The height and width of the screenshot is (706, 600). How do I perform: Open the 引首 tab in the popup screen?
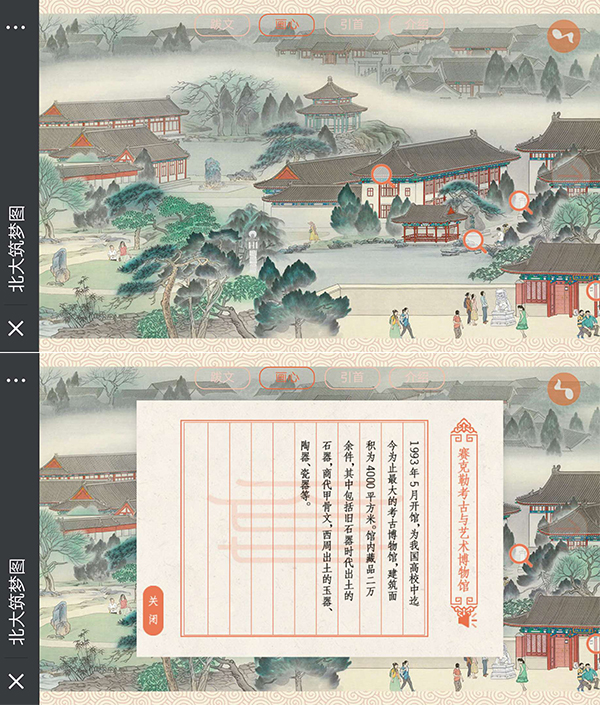tap(352, 378)
